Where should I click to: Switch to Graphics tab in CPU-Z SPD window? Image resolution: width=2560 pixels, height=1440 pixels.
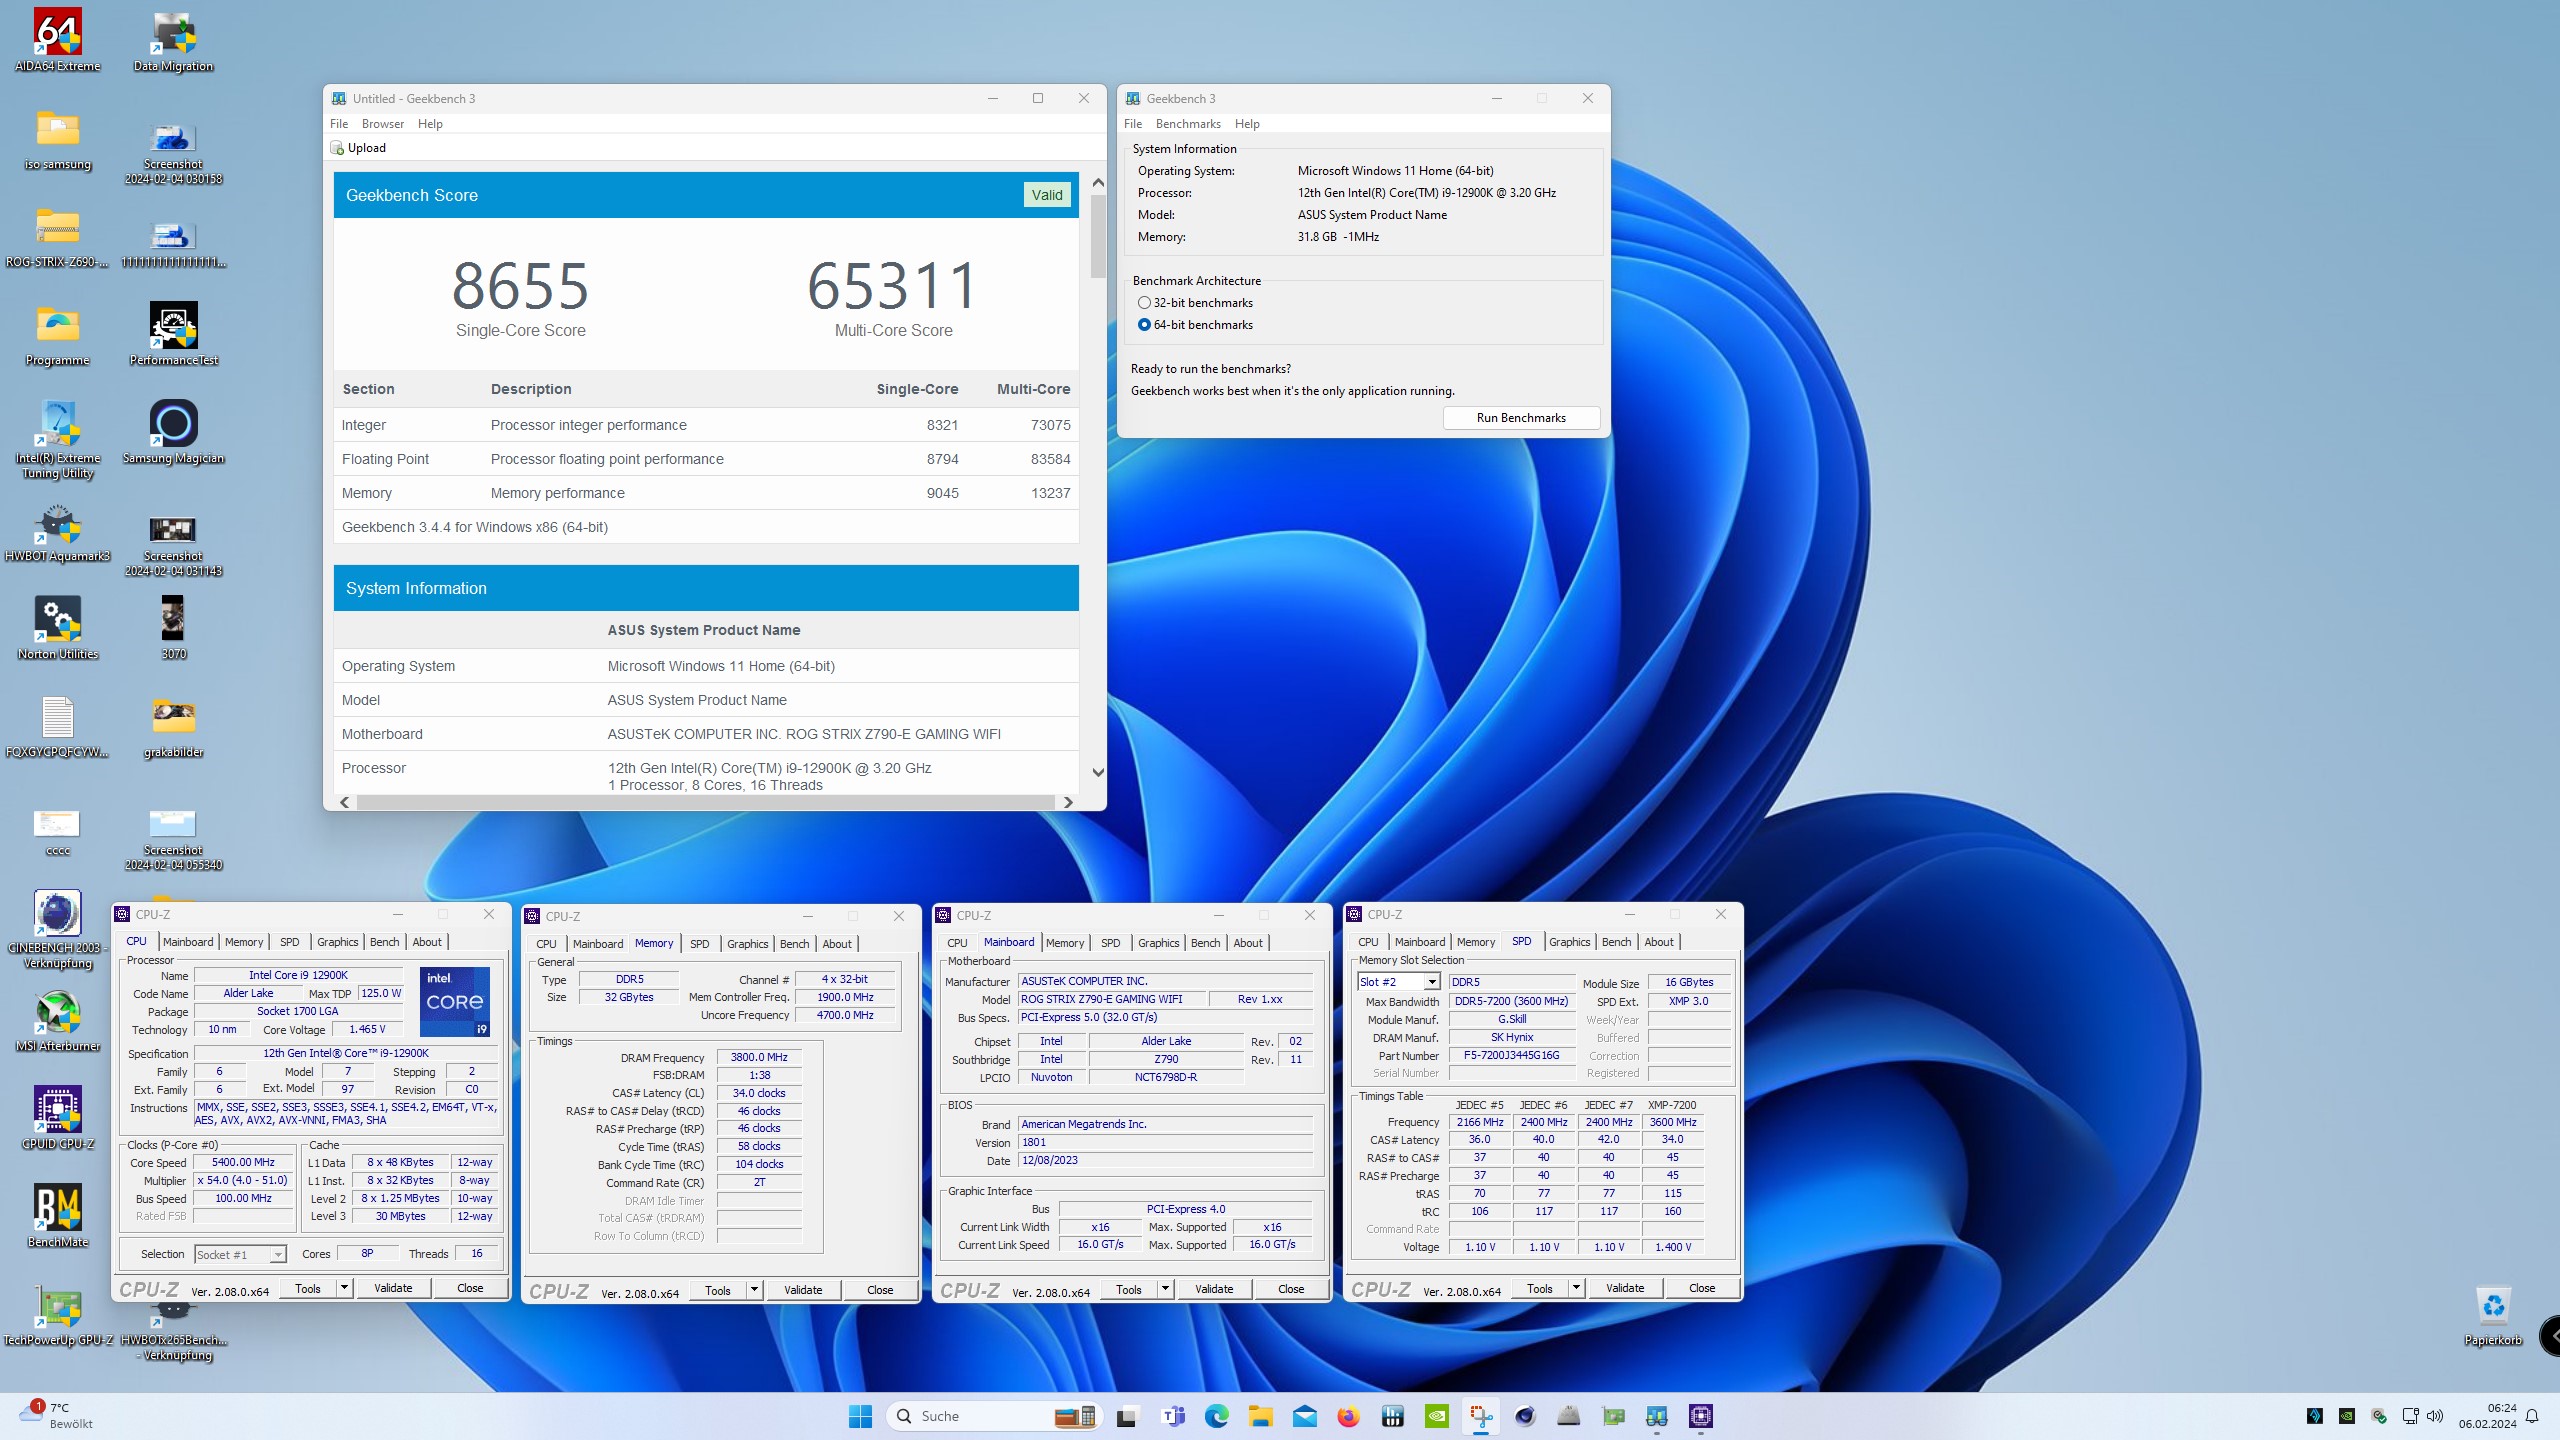click(x=1569, y=942)
